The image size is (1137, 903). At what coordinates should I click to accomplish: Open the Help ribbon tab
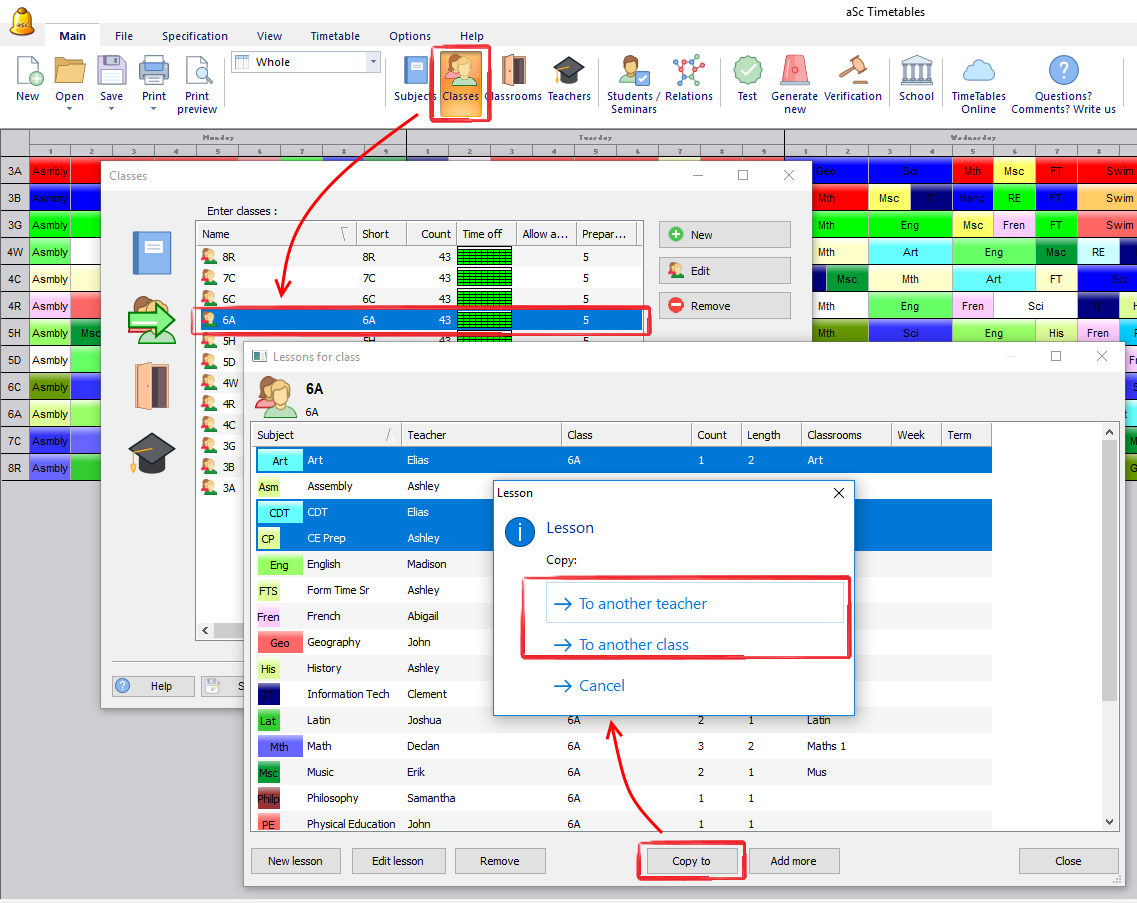(x=471, y=36)
